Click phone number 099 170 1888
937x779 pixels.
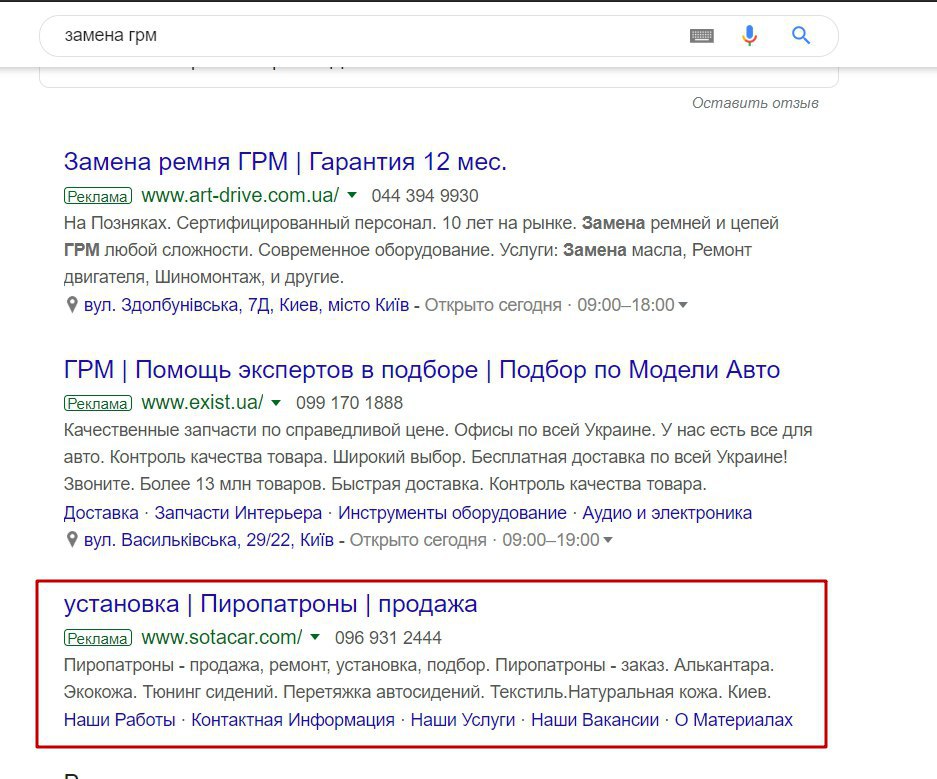(349, 403)
